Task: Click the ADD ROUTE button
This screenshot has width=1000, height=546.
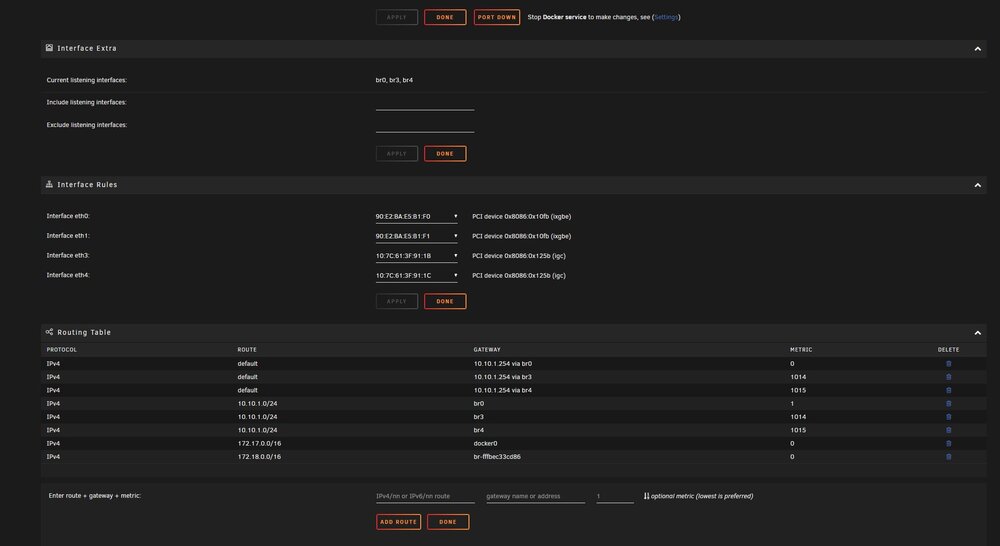Action: (399, 522)
